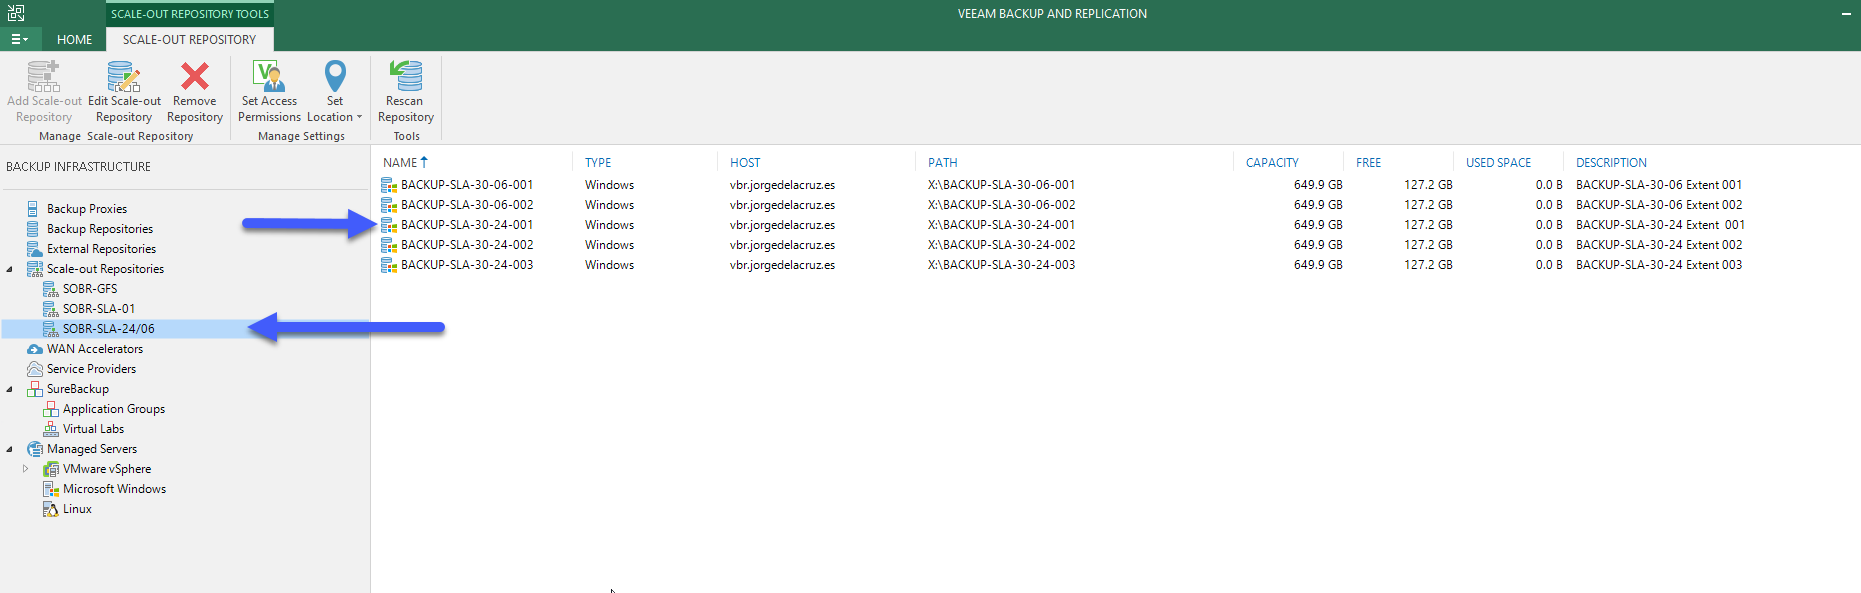Click the Service Providers icon
The height and width of the screenshot is (593, 1861).
34,369
